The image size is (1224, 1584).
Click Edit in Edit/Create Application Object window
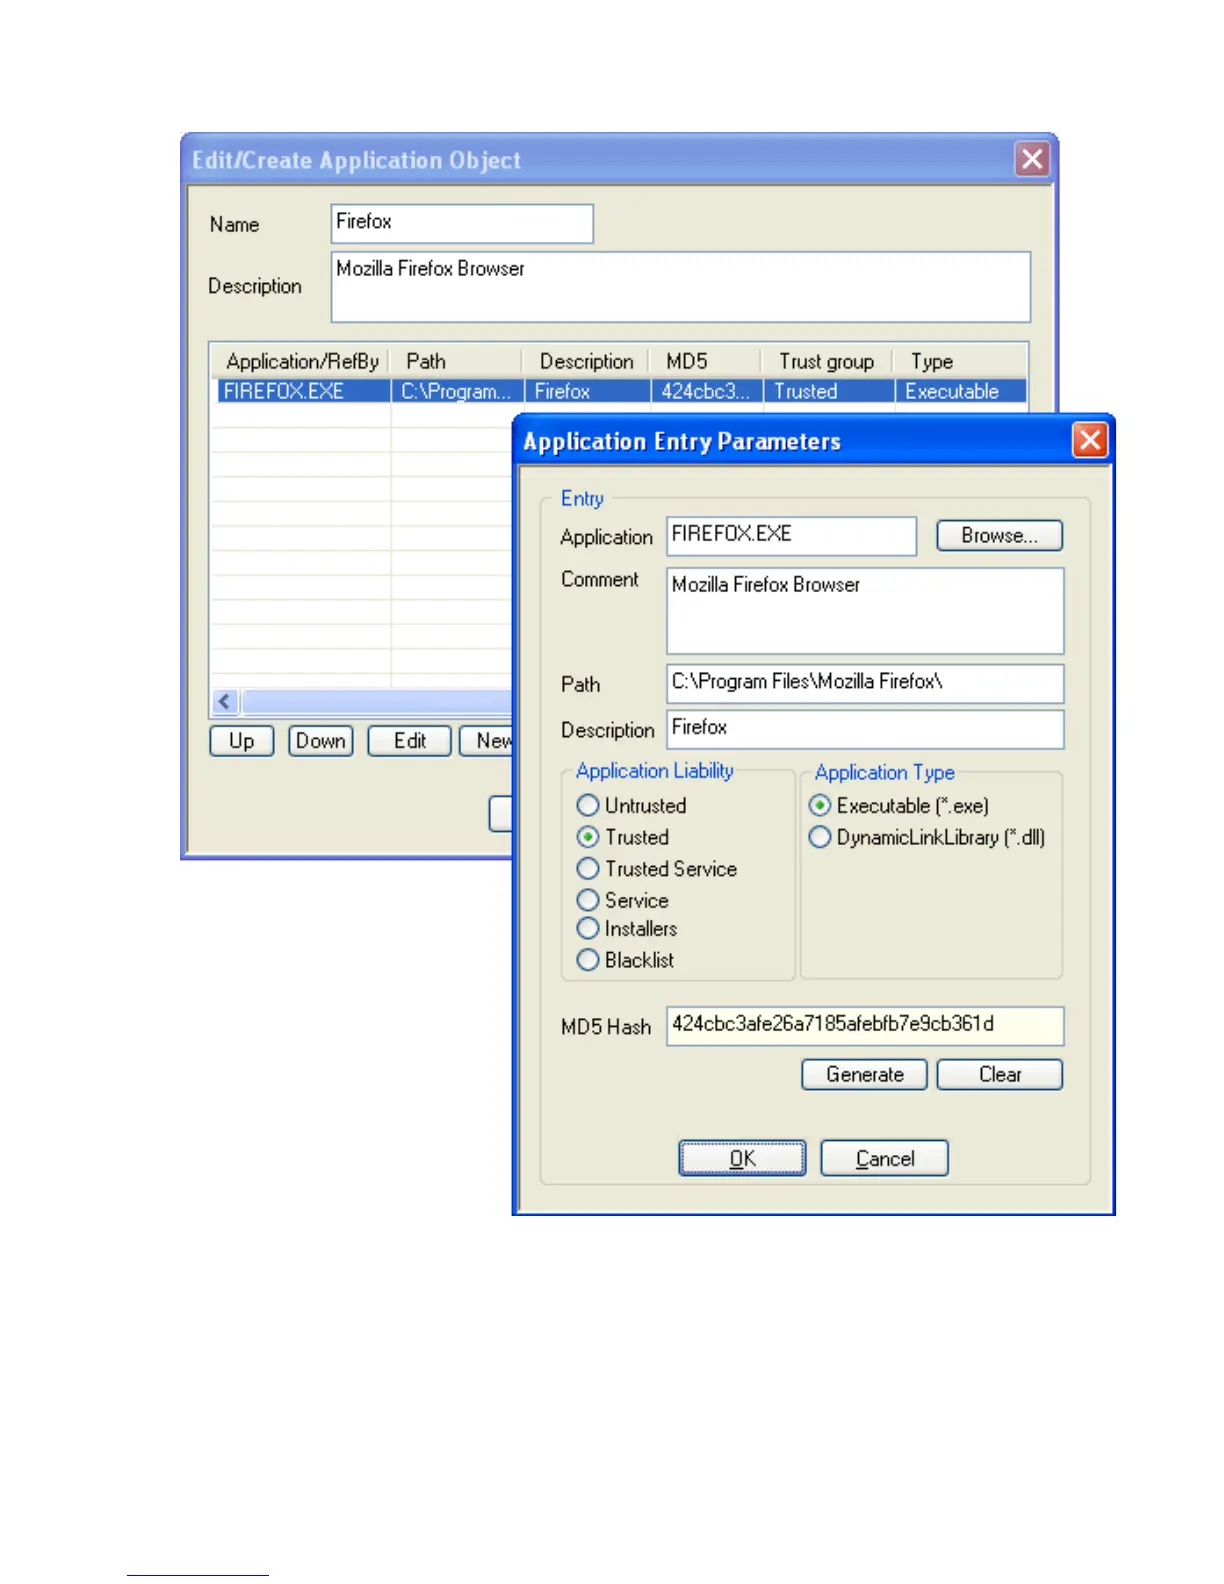pos(409,741)
